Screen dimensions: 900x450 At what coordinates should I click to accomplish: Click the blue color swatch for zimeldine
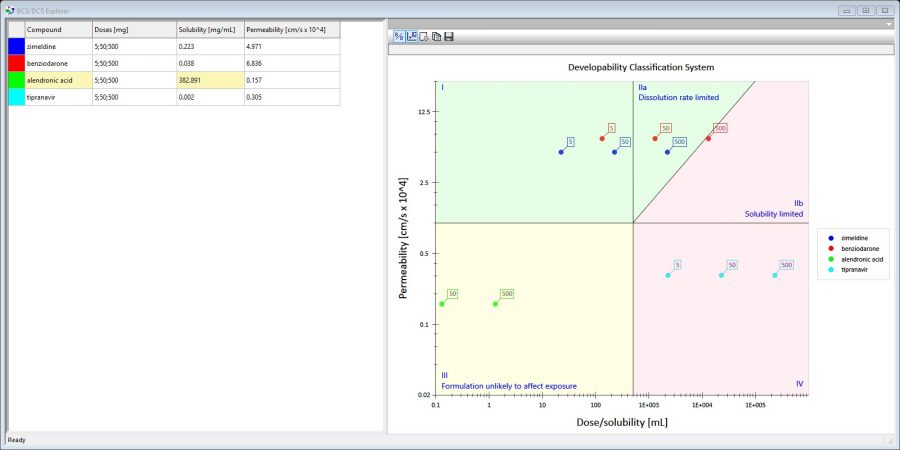pos(16,46)
